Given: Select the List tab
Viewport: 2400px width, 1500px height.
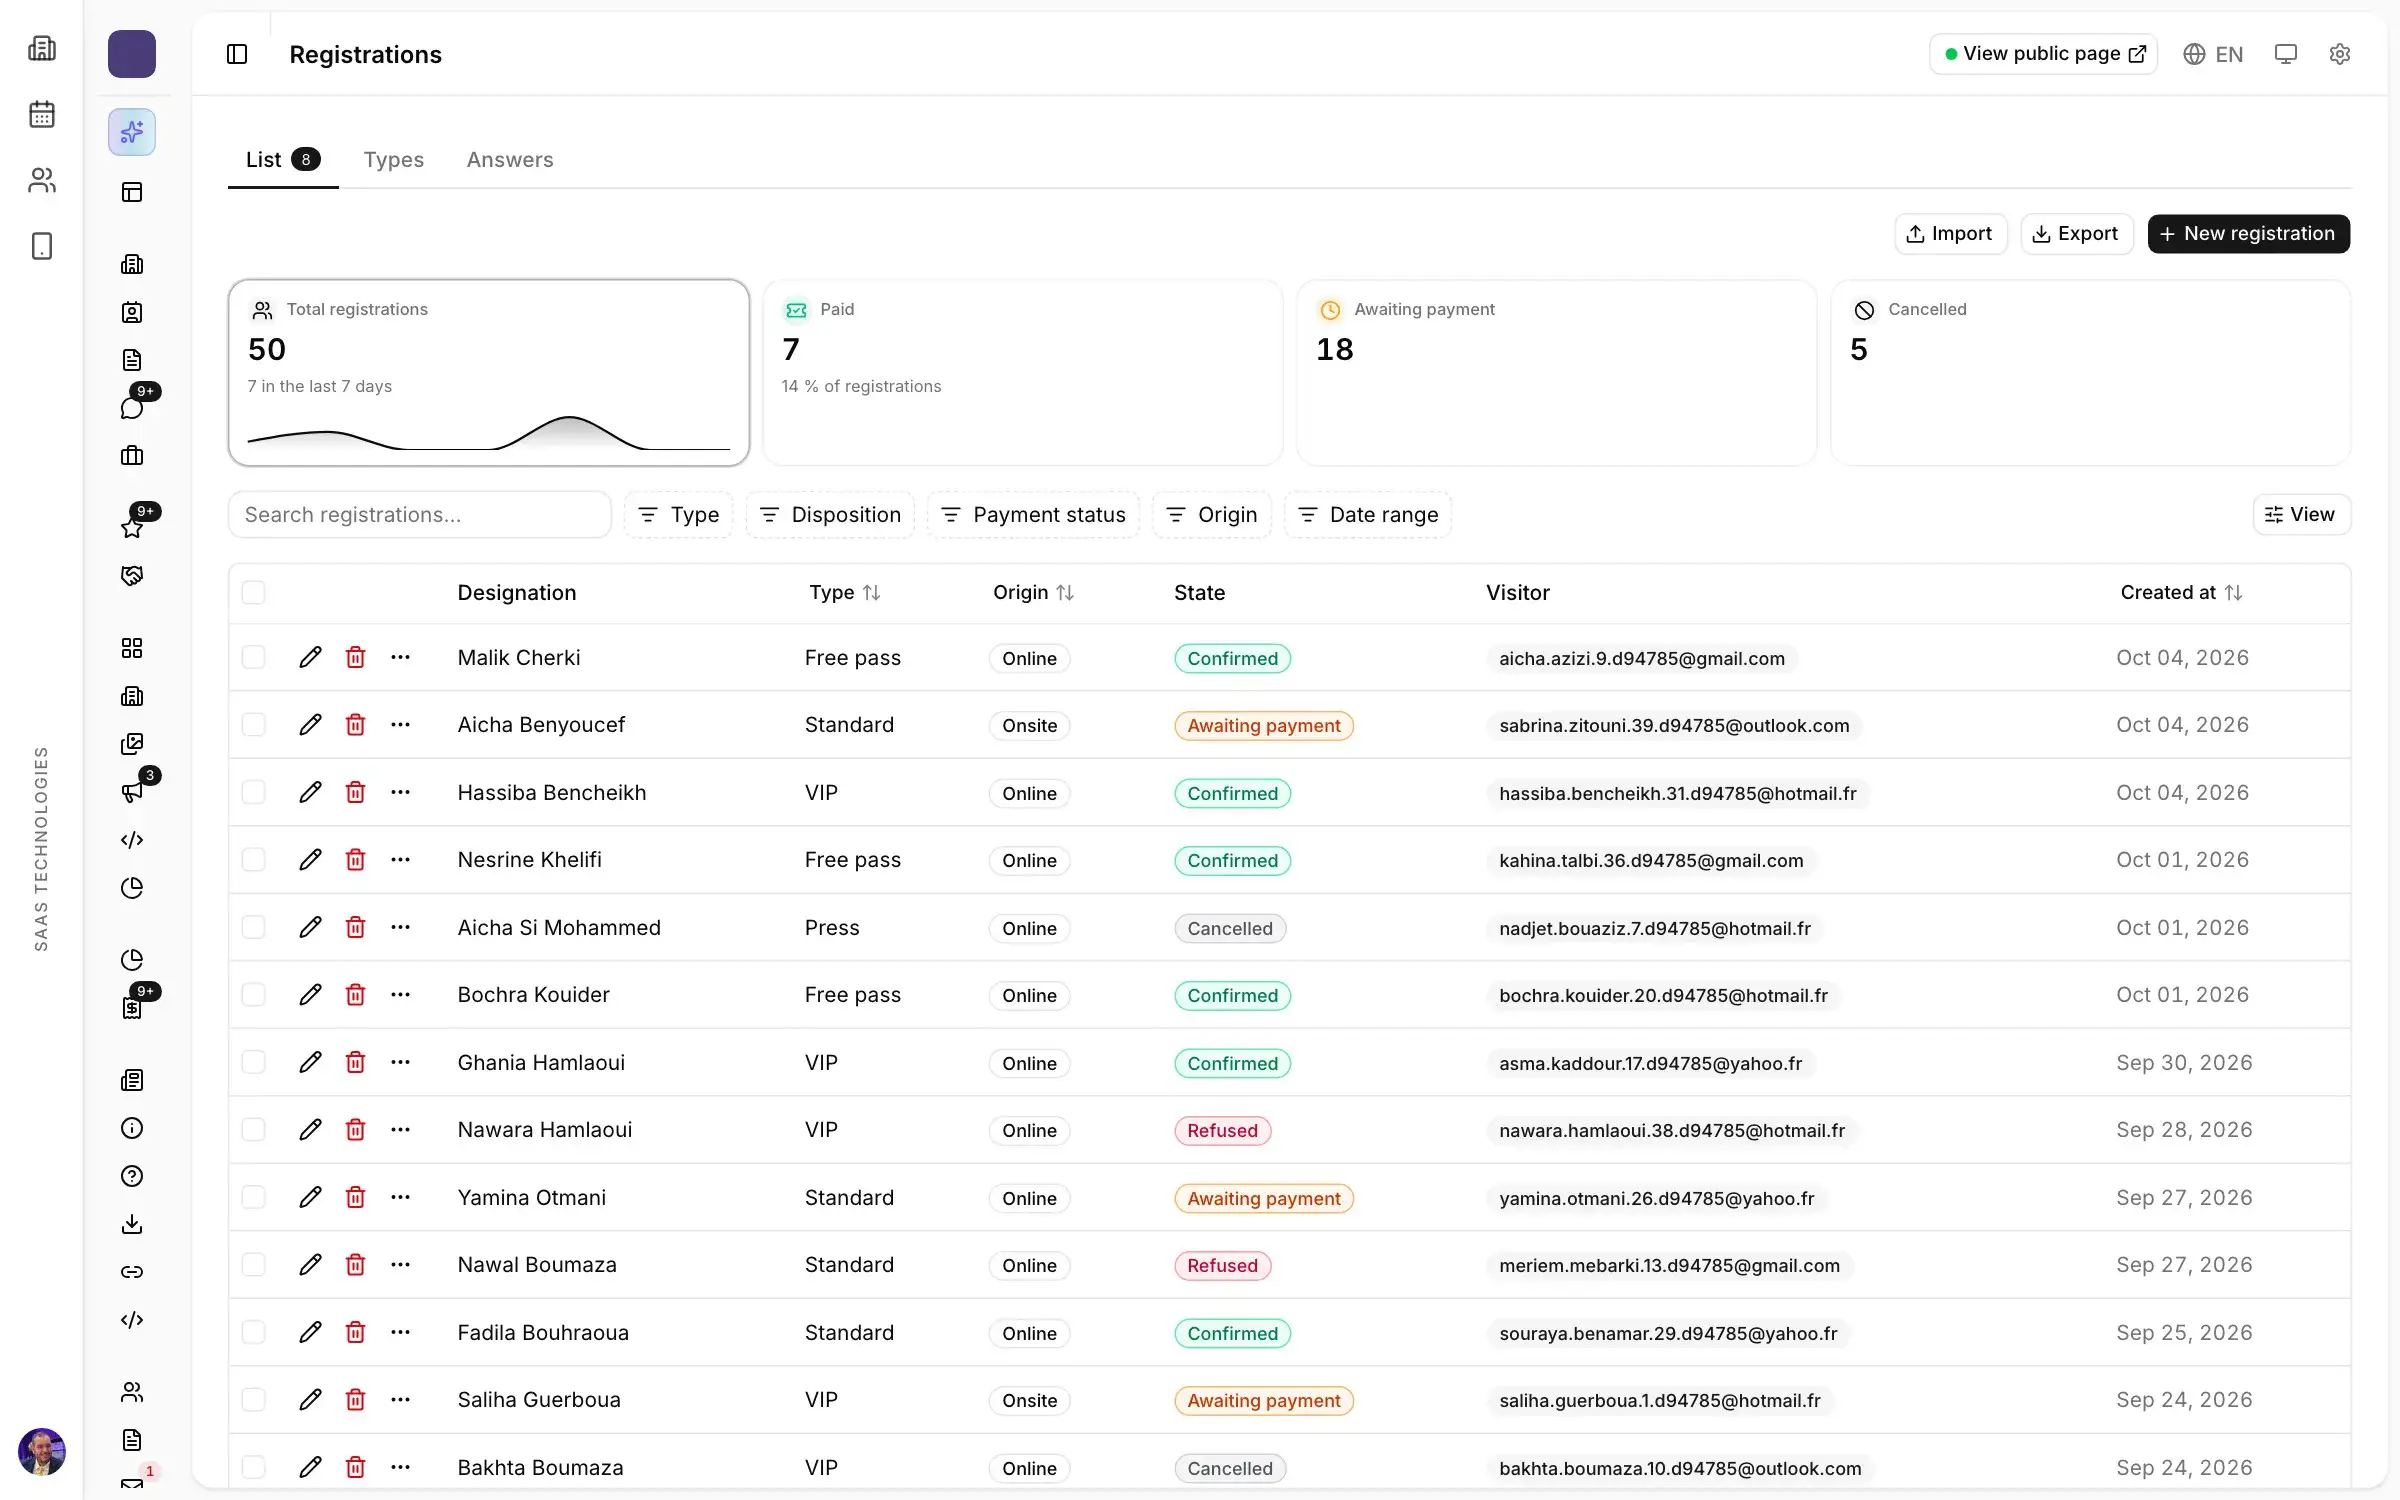Looking at the screenshot, I should coord(283,160).
